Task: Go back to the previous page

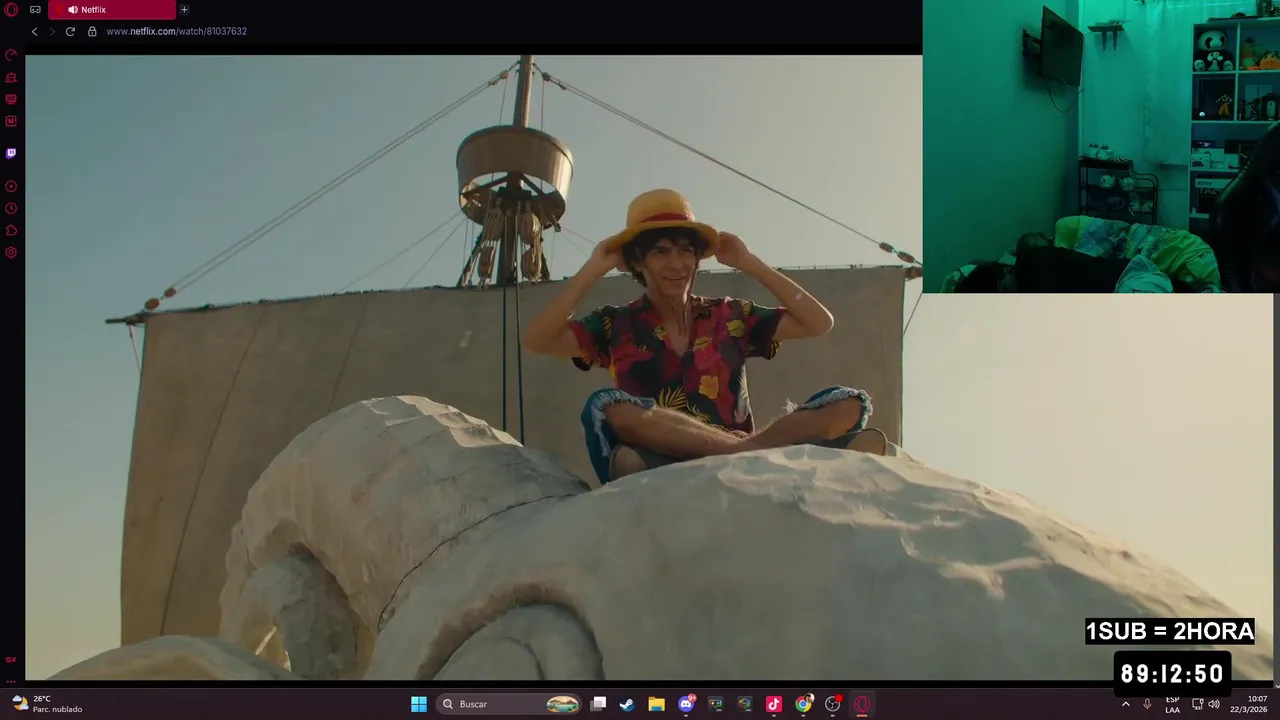Action: coord(34,31)
